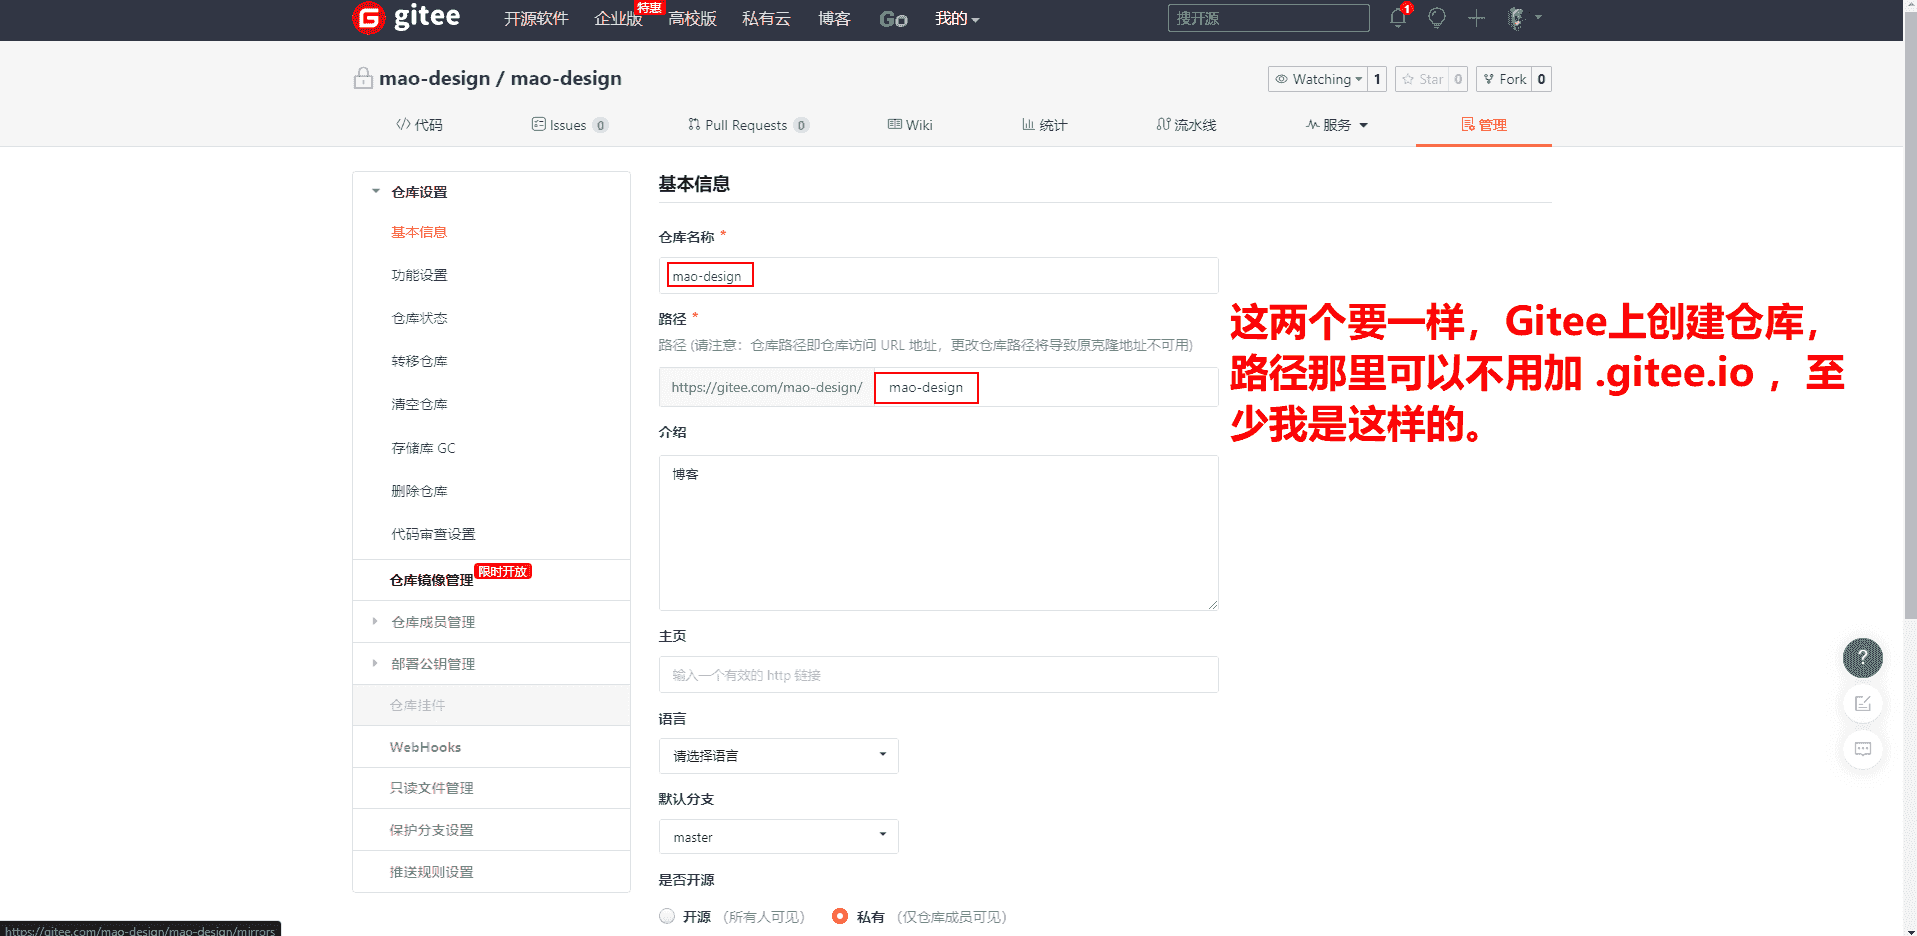The image size is (1917, 936).
Task: Open the Watching dropdown
Action: coord(1317,79)
